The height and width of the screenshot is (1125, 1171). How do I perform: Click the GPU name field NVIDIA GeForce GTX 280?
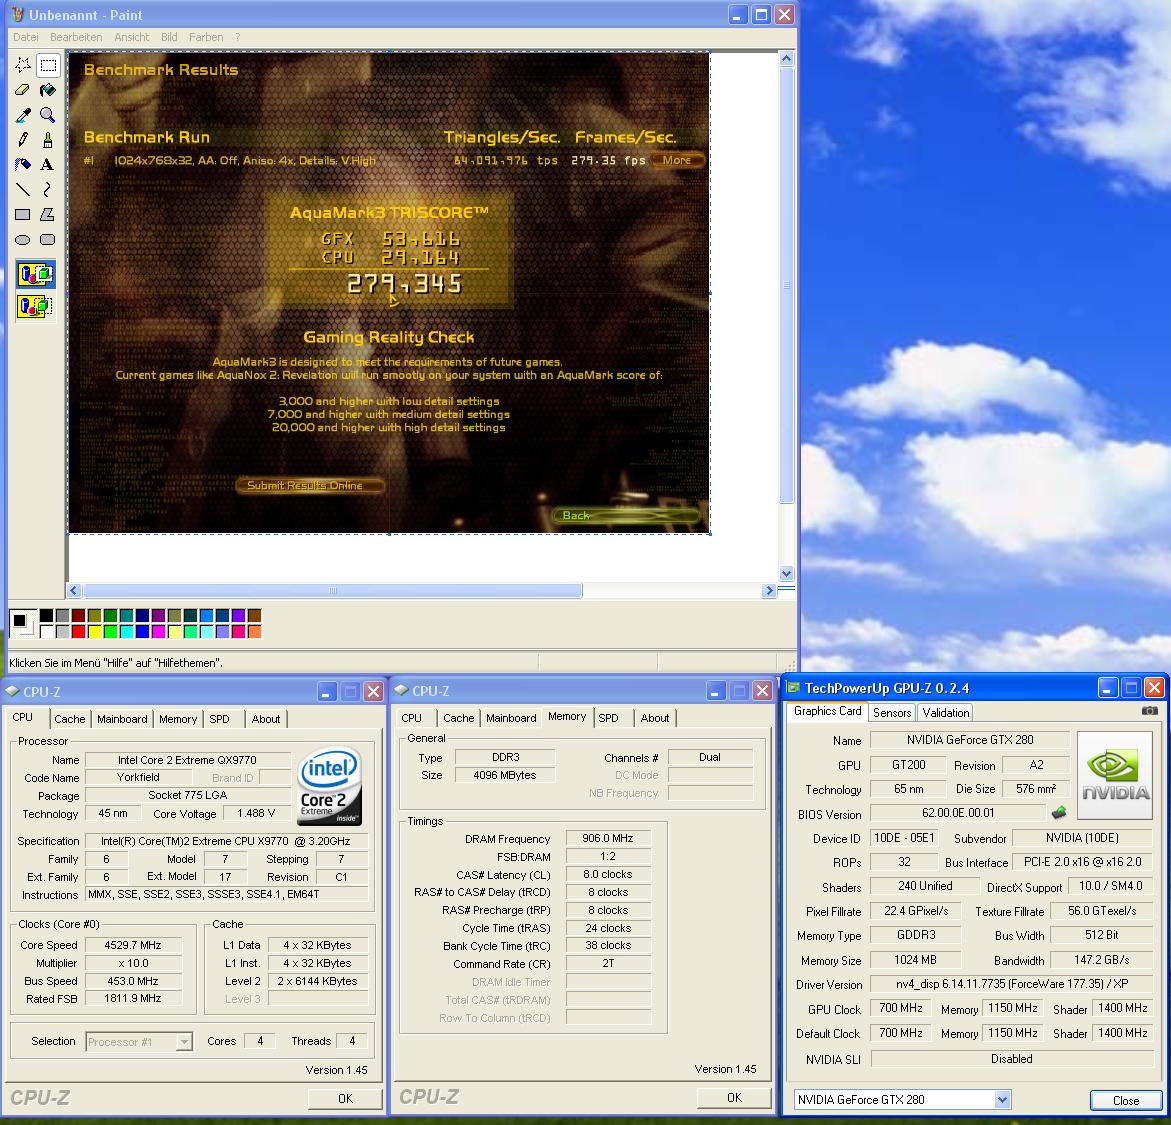(x=970, y=740)
